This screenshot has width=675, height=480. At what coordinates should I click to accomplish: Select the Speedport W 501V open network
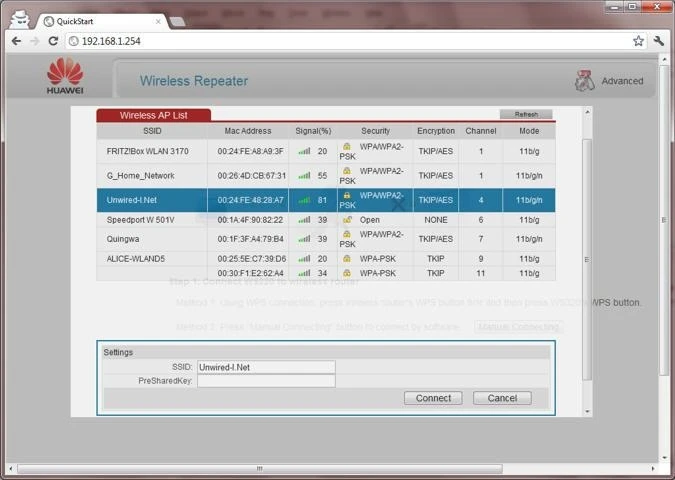326,220
